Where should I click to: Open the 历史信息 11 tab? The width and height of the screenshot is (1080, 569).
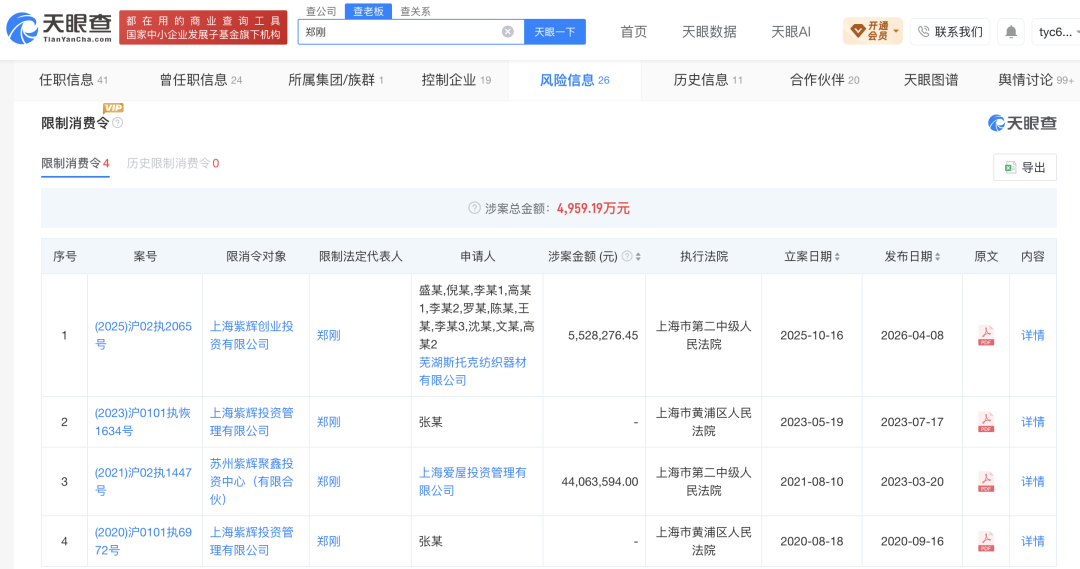point(707,80)
